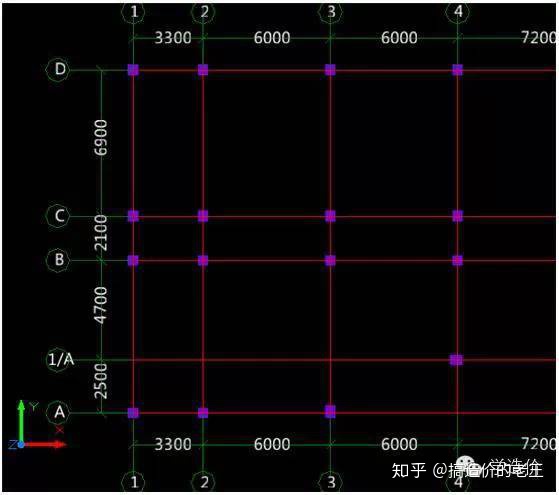Screen dimensions: 559x495
Task: Select the column at axis 1/A and 4
Action: (457, 360)
